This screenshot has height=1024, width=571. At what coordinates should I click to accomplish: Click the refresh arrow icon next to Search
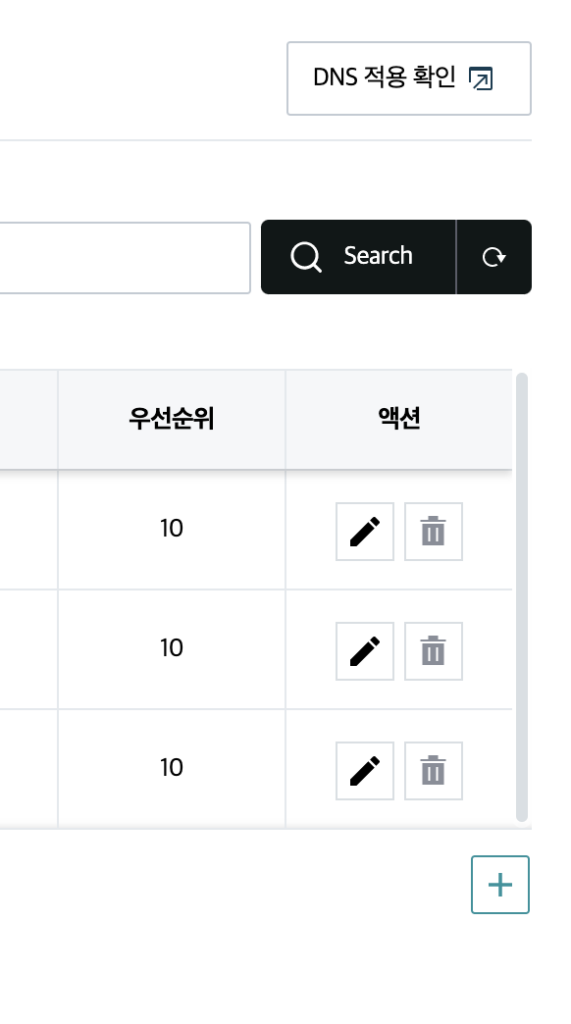pyautogui.click(x=494, y=257)
